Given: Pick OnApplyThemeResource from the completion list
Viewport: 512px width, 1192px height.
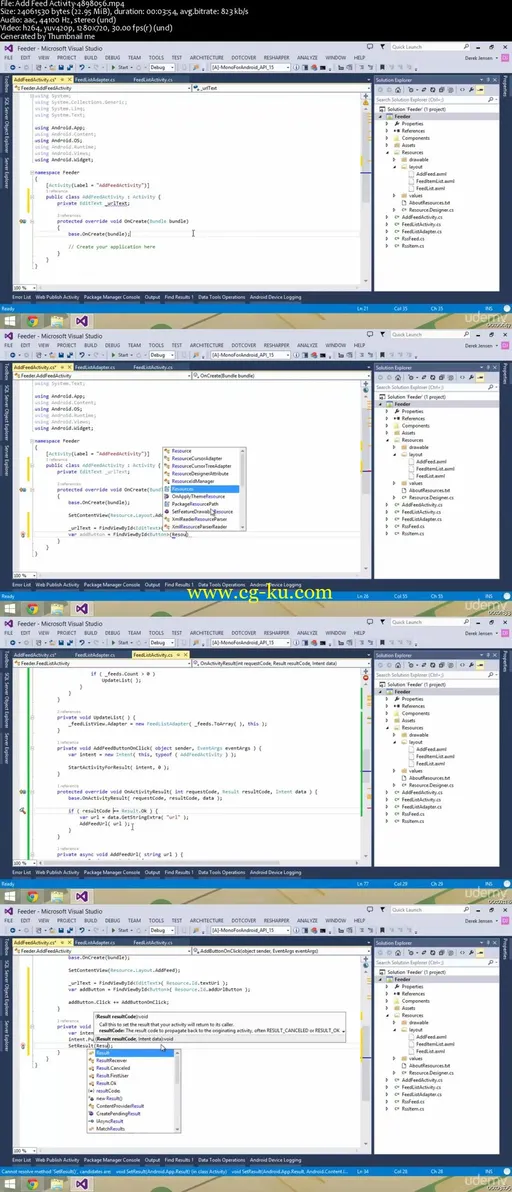Looking at the screenshot, I should [x=198, y=496].
